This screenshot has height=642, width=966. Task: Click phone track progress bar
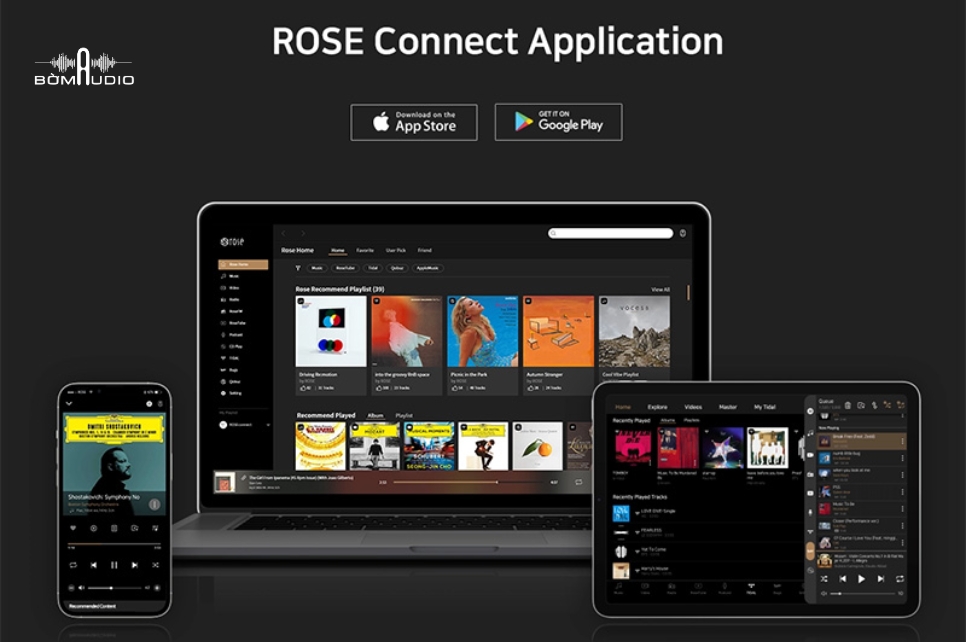click(114, 545)
